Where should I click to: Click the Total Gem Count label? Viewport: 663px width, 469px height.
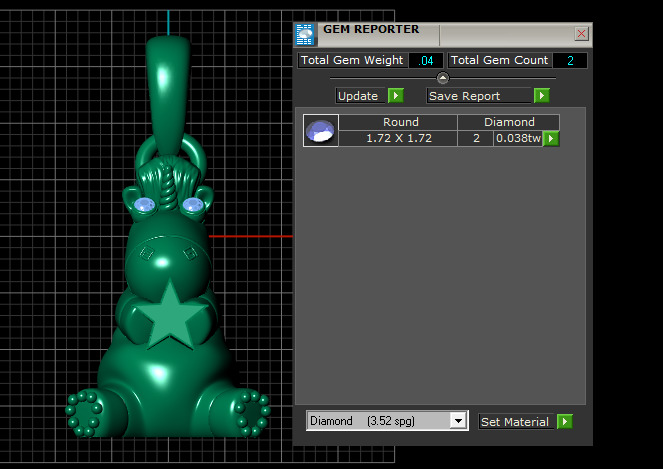tap(499, 60)
